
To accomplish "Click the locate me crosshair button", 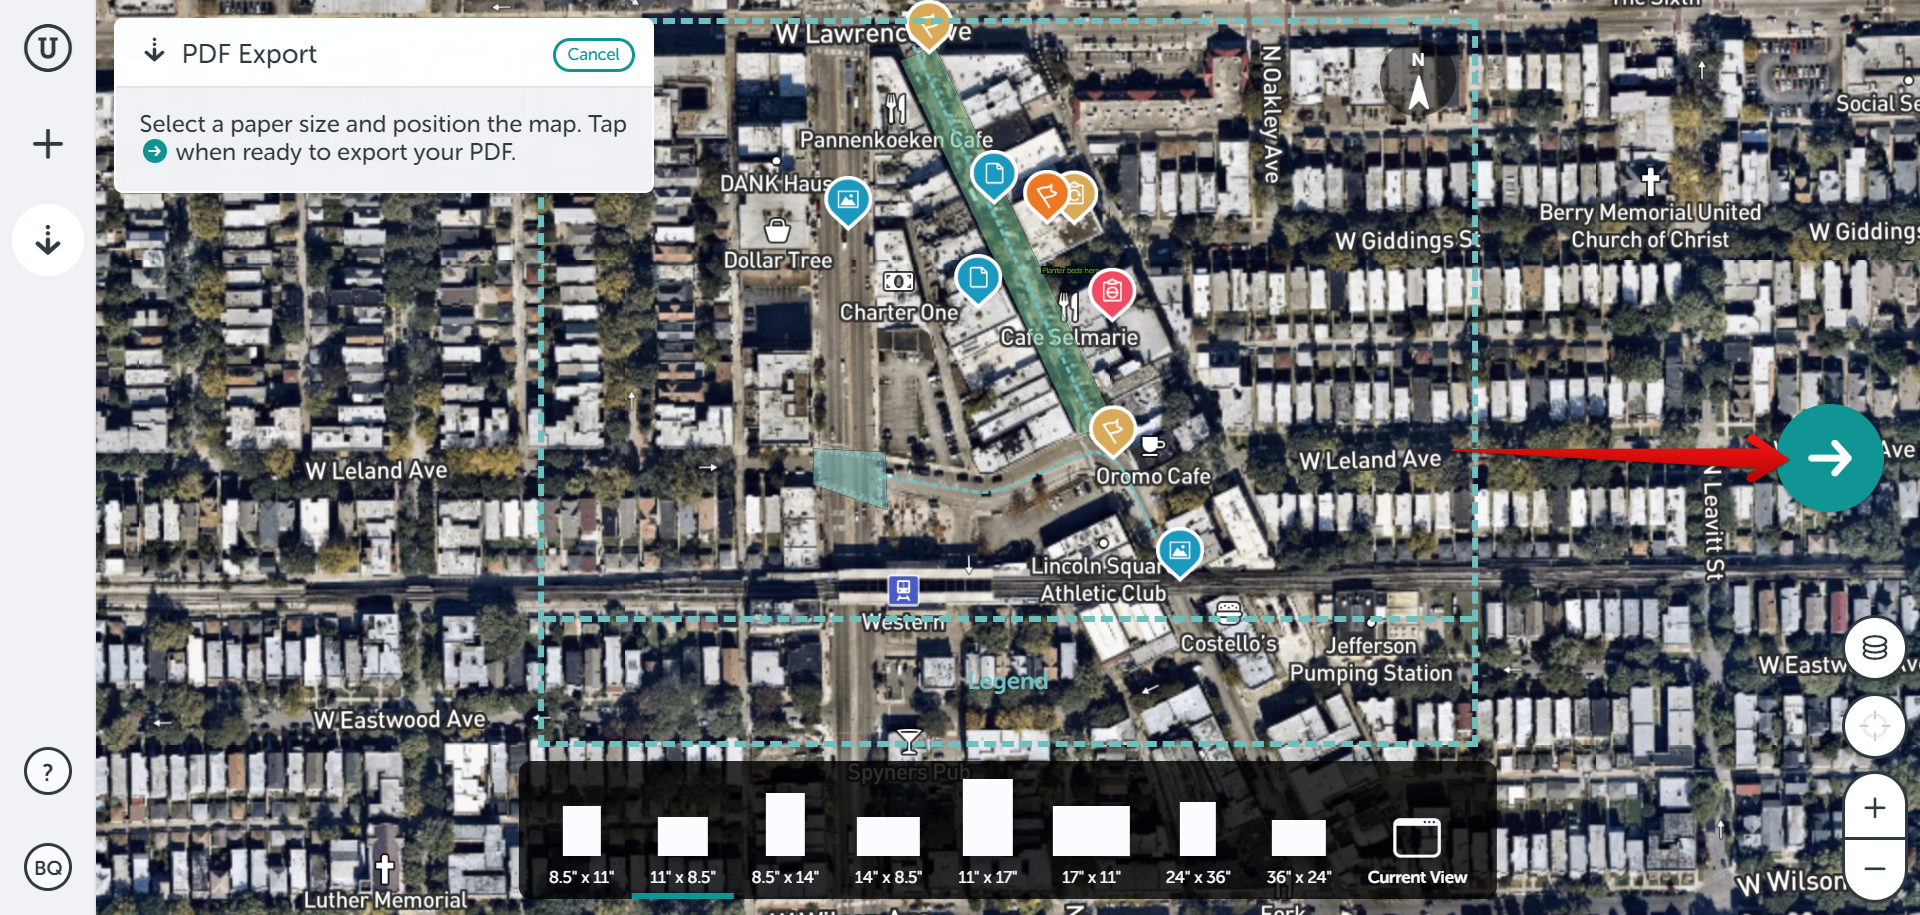I will point(1874,725).
